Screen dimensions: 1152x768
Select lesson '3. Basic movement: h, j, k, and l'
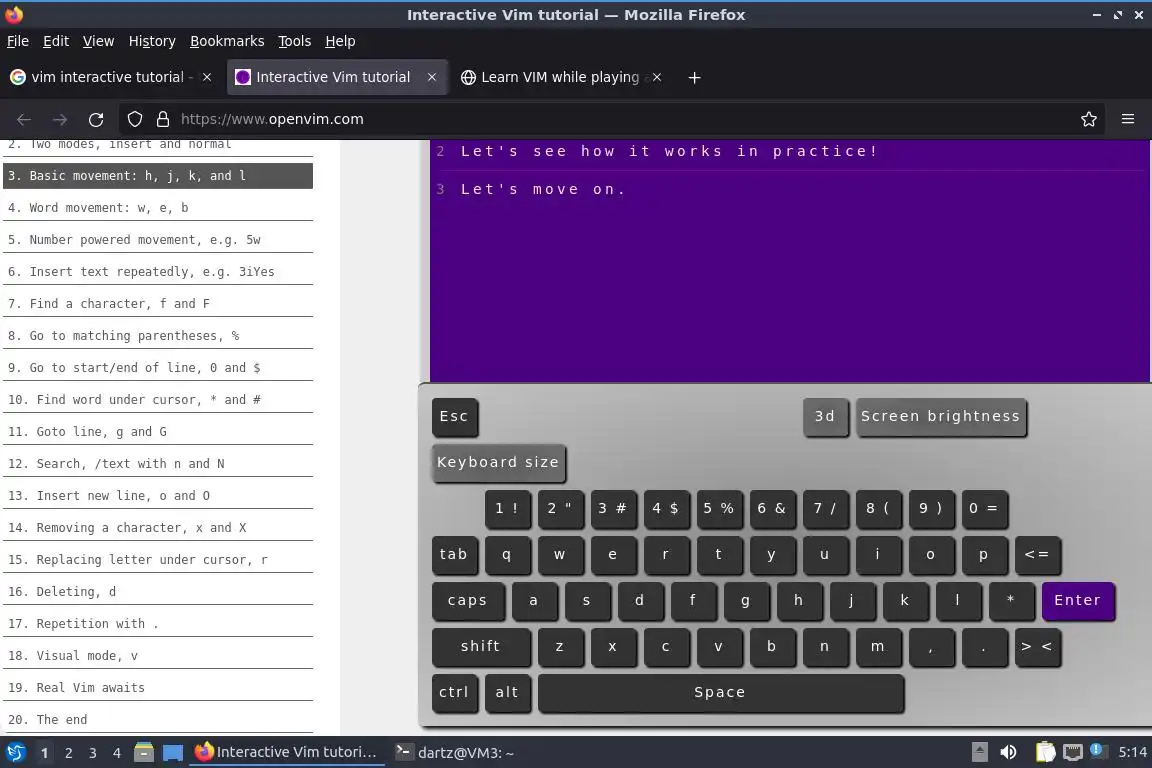(158, 176)
